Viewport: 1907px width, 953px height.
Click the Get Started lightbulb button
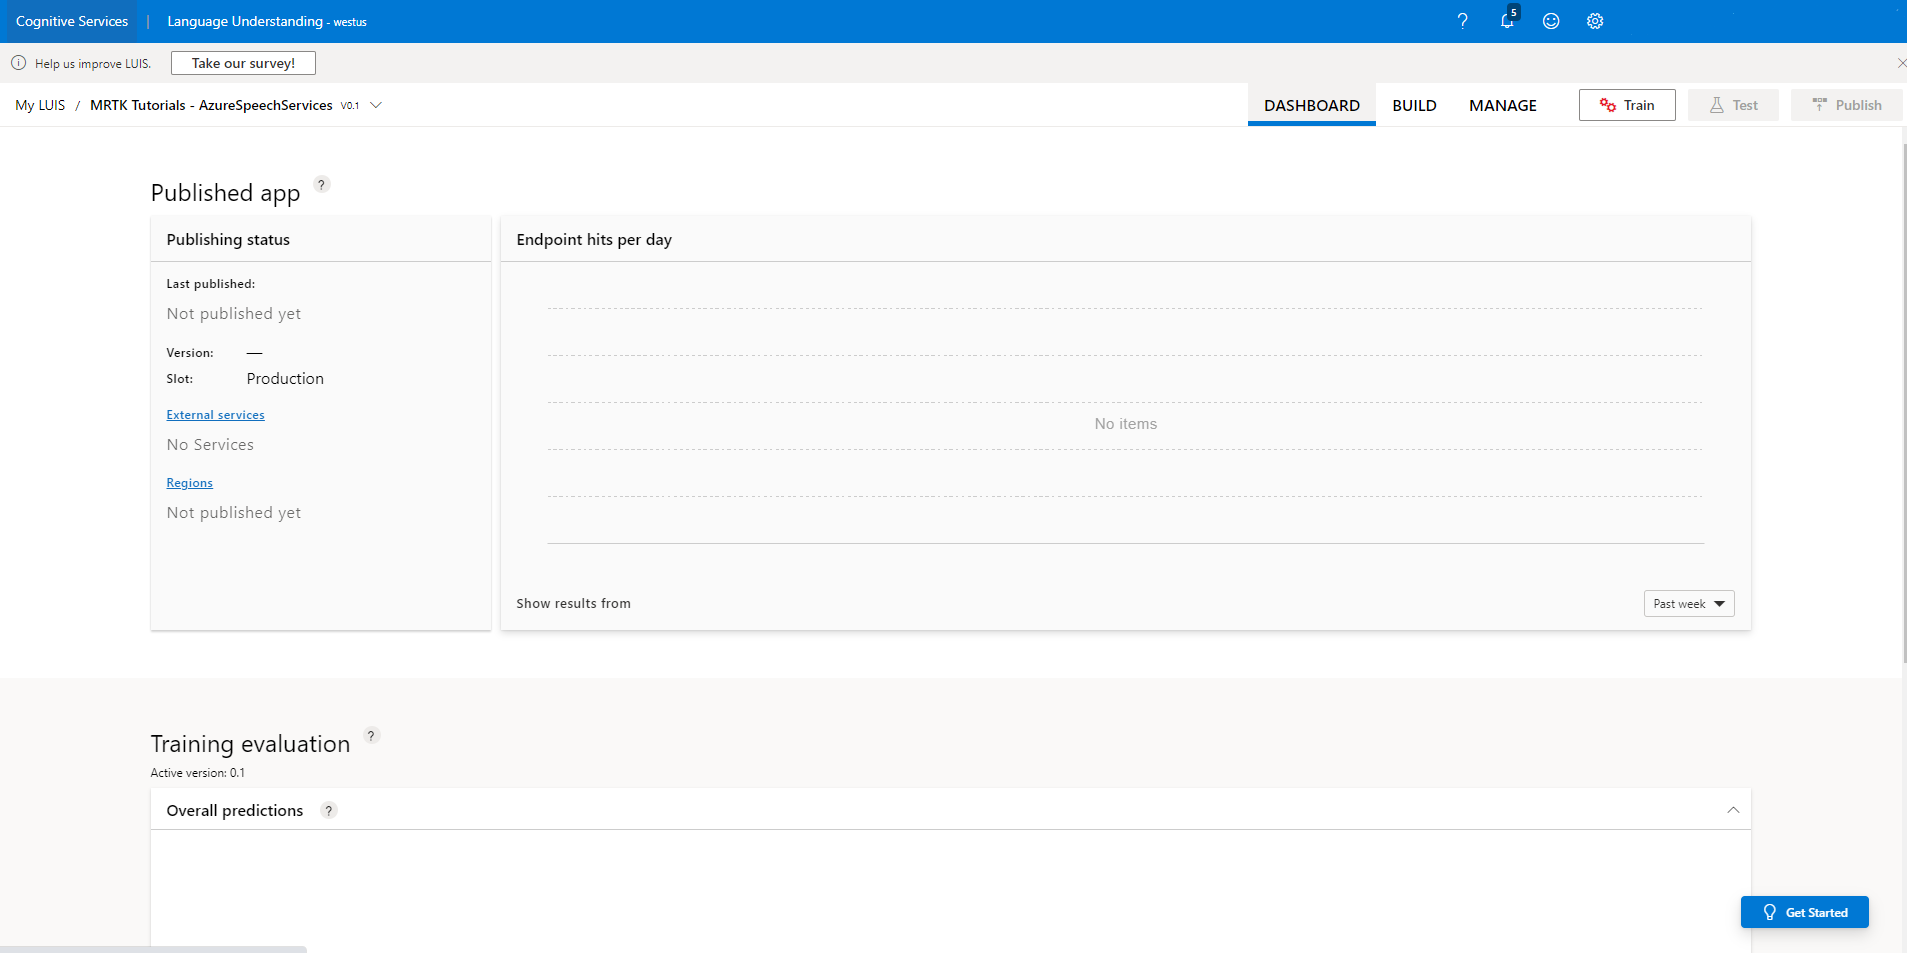[x=1804, y=911]
